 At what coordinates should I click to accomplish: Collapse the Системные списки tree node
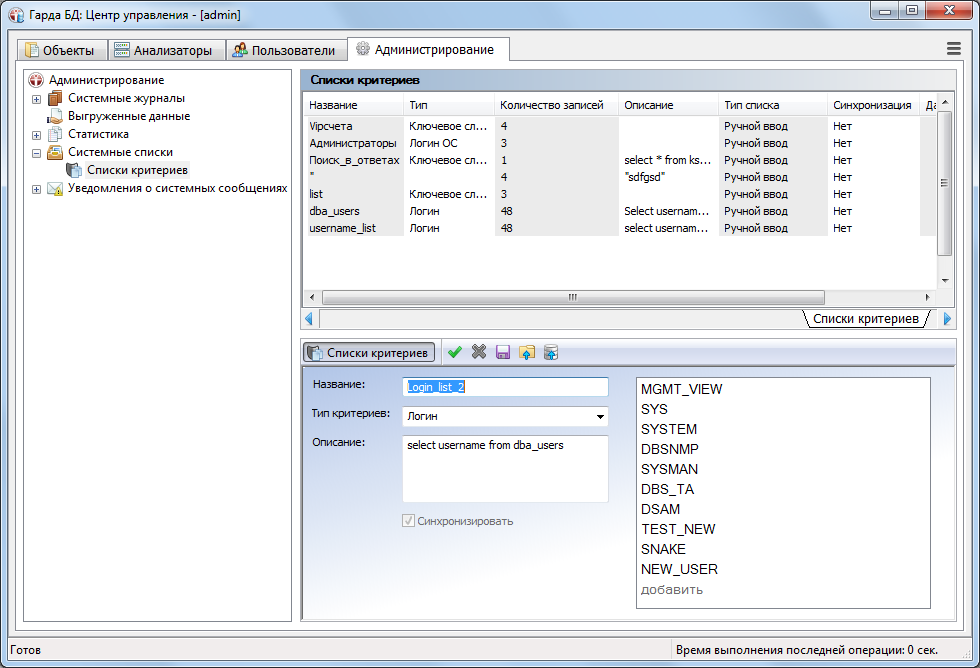coord(37,153)
